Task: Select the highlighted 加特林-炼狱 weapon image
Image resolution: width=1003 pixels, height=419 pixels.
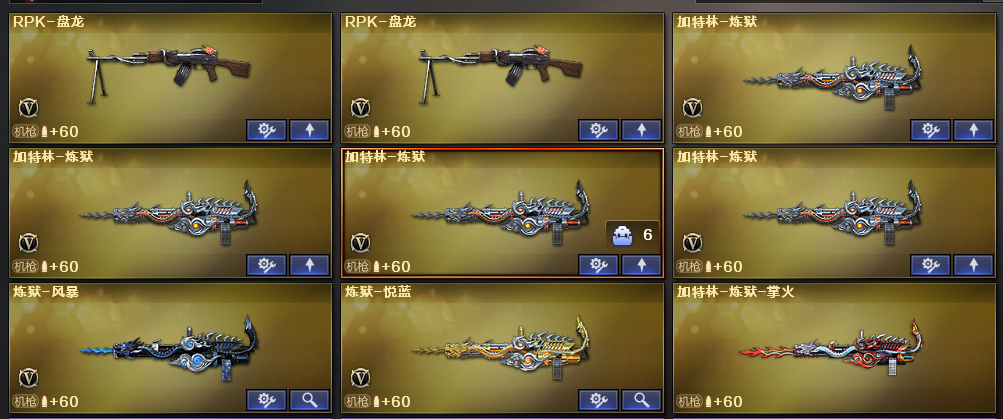Action: (502, 211)
